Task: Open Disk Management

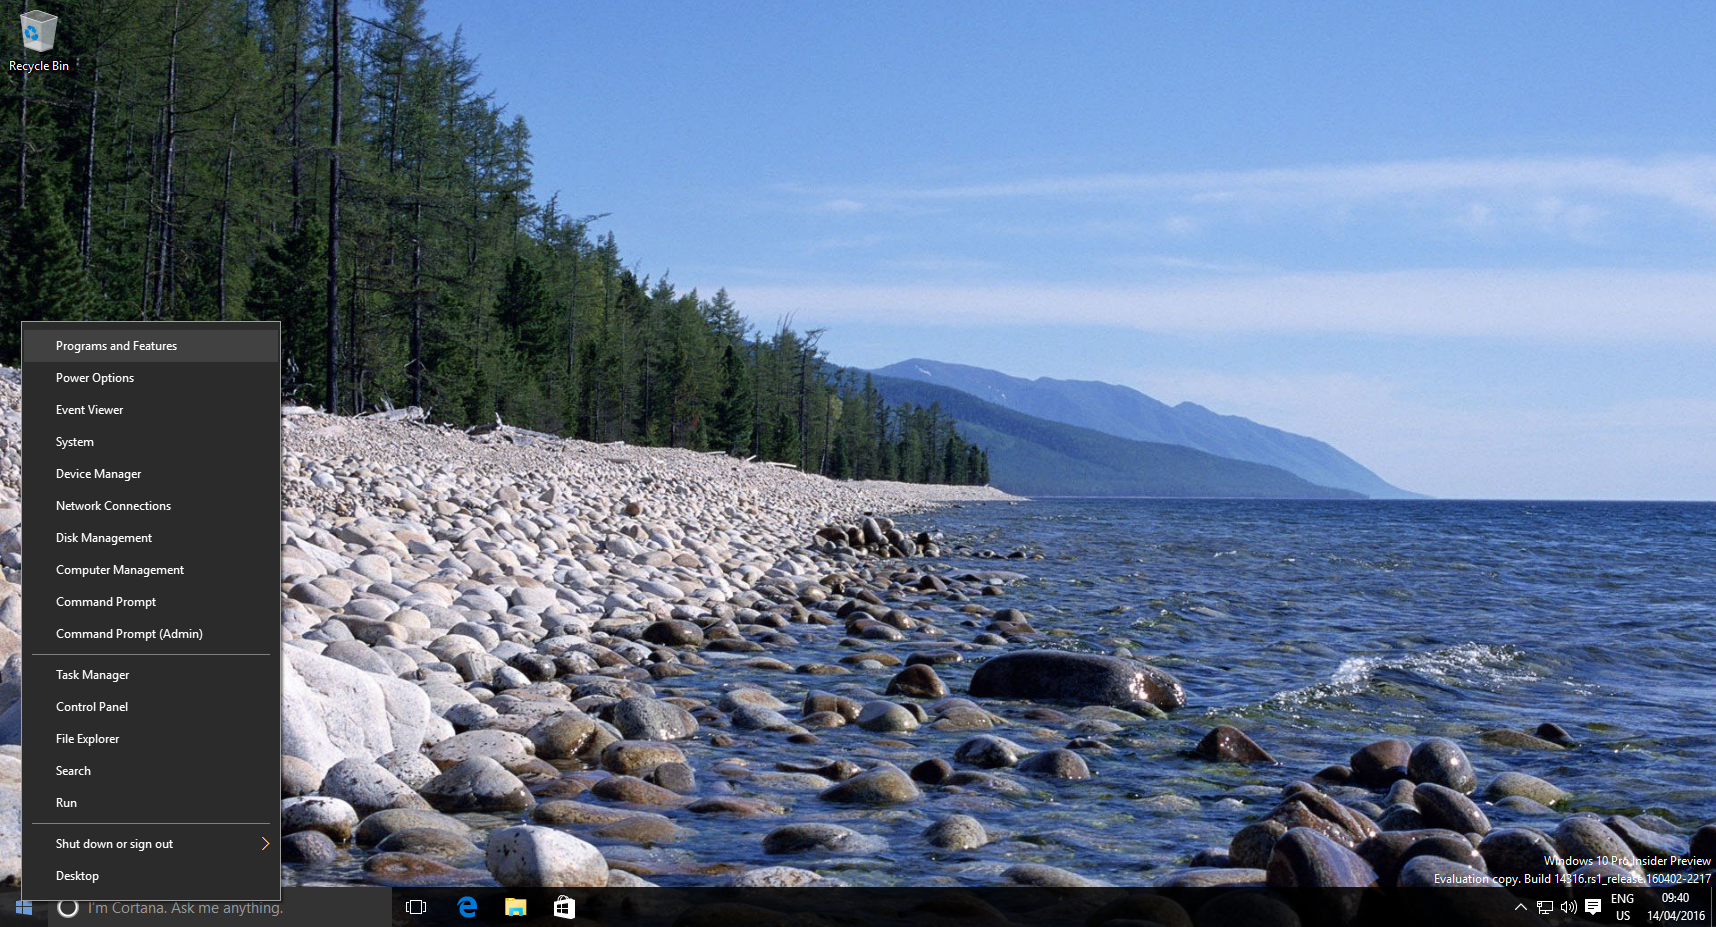Action: (151, 538)
